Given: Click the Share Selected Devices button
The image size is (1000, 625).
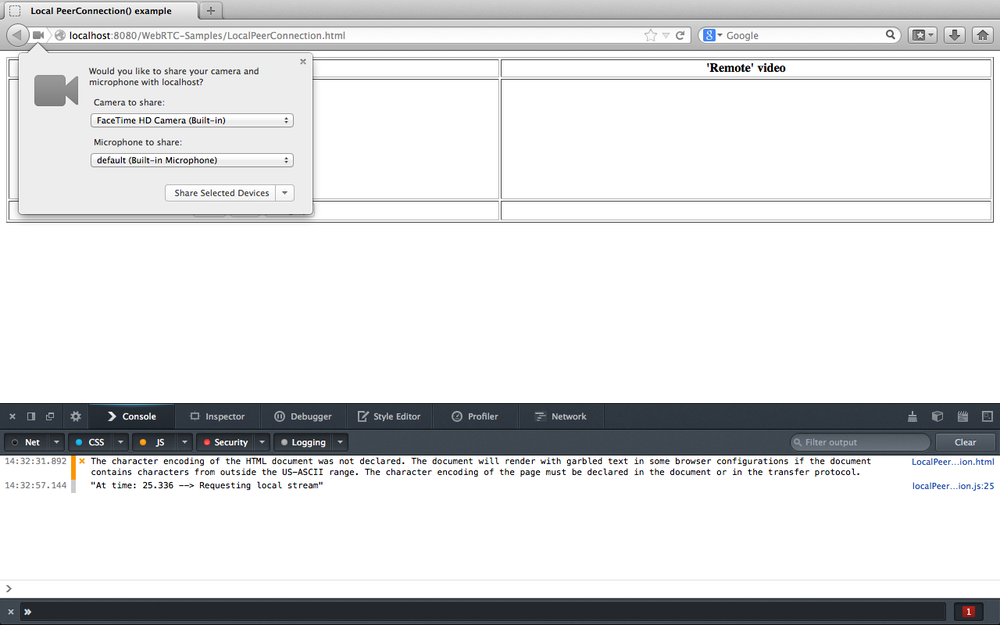Looking at the screenshot, I should pyautogui.click(x=222, y=192).
